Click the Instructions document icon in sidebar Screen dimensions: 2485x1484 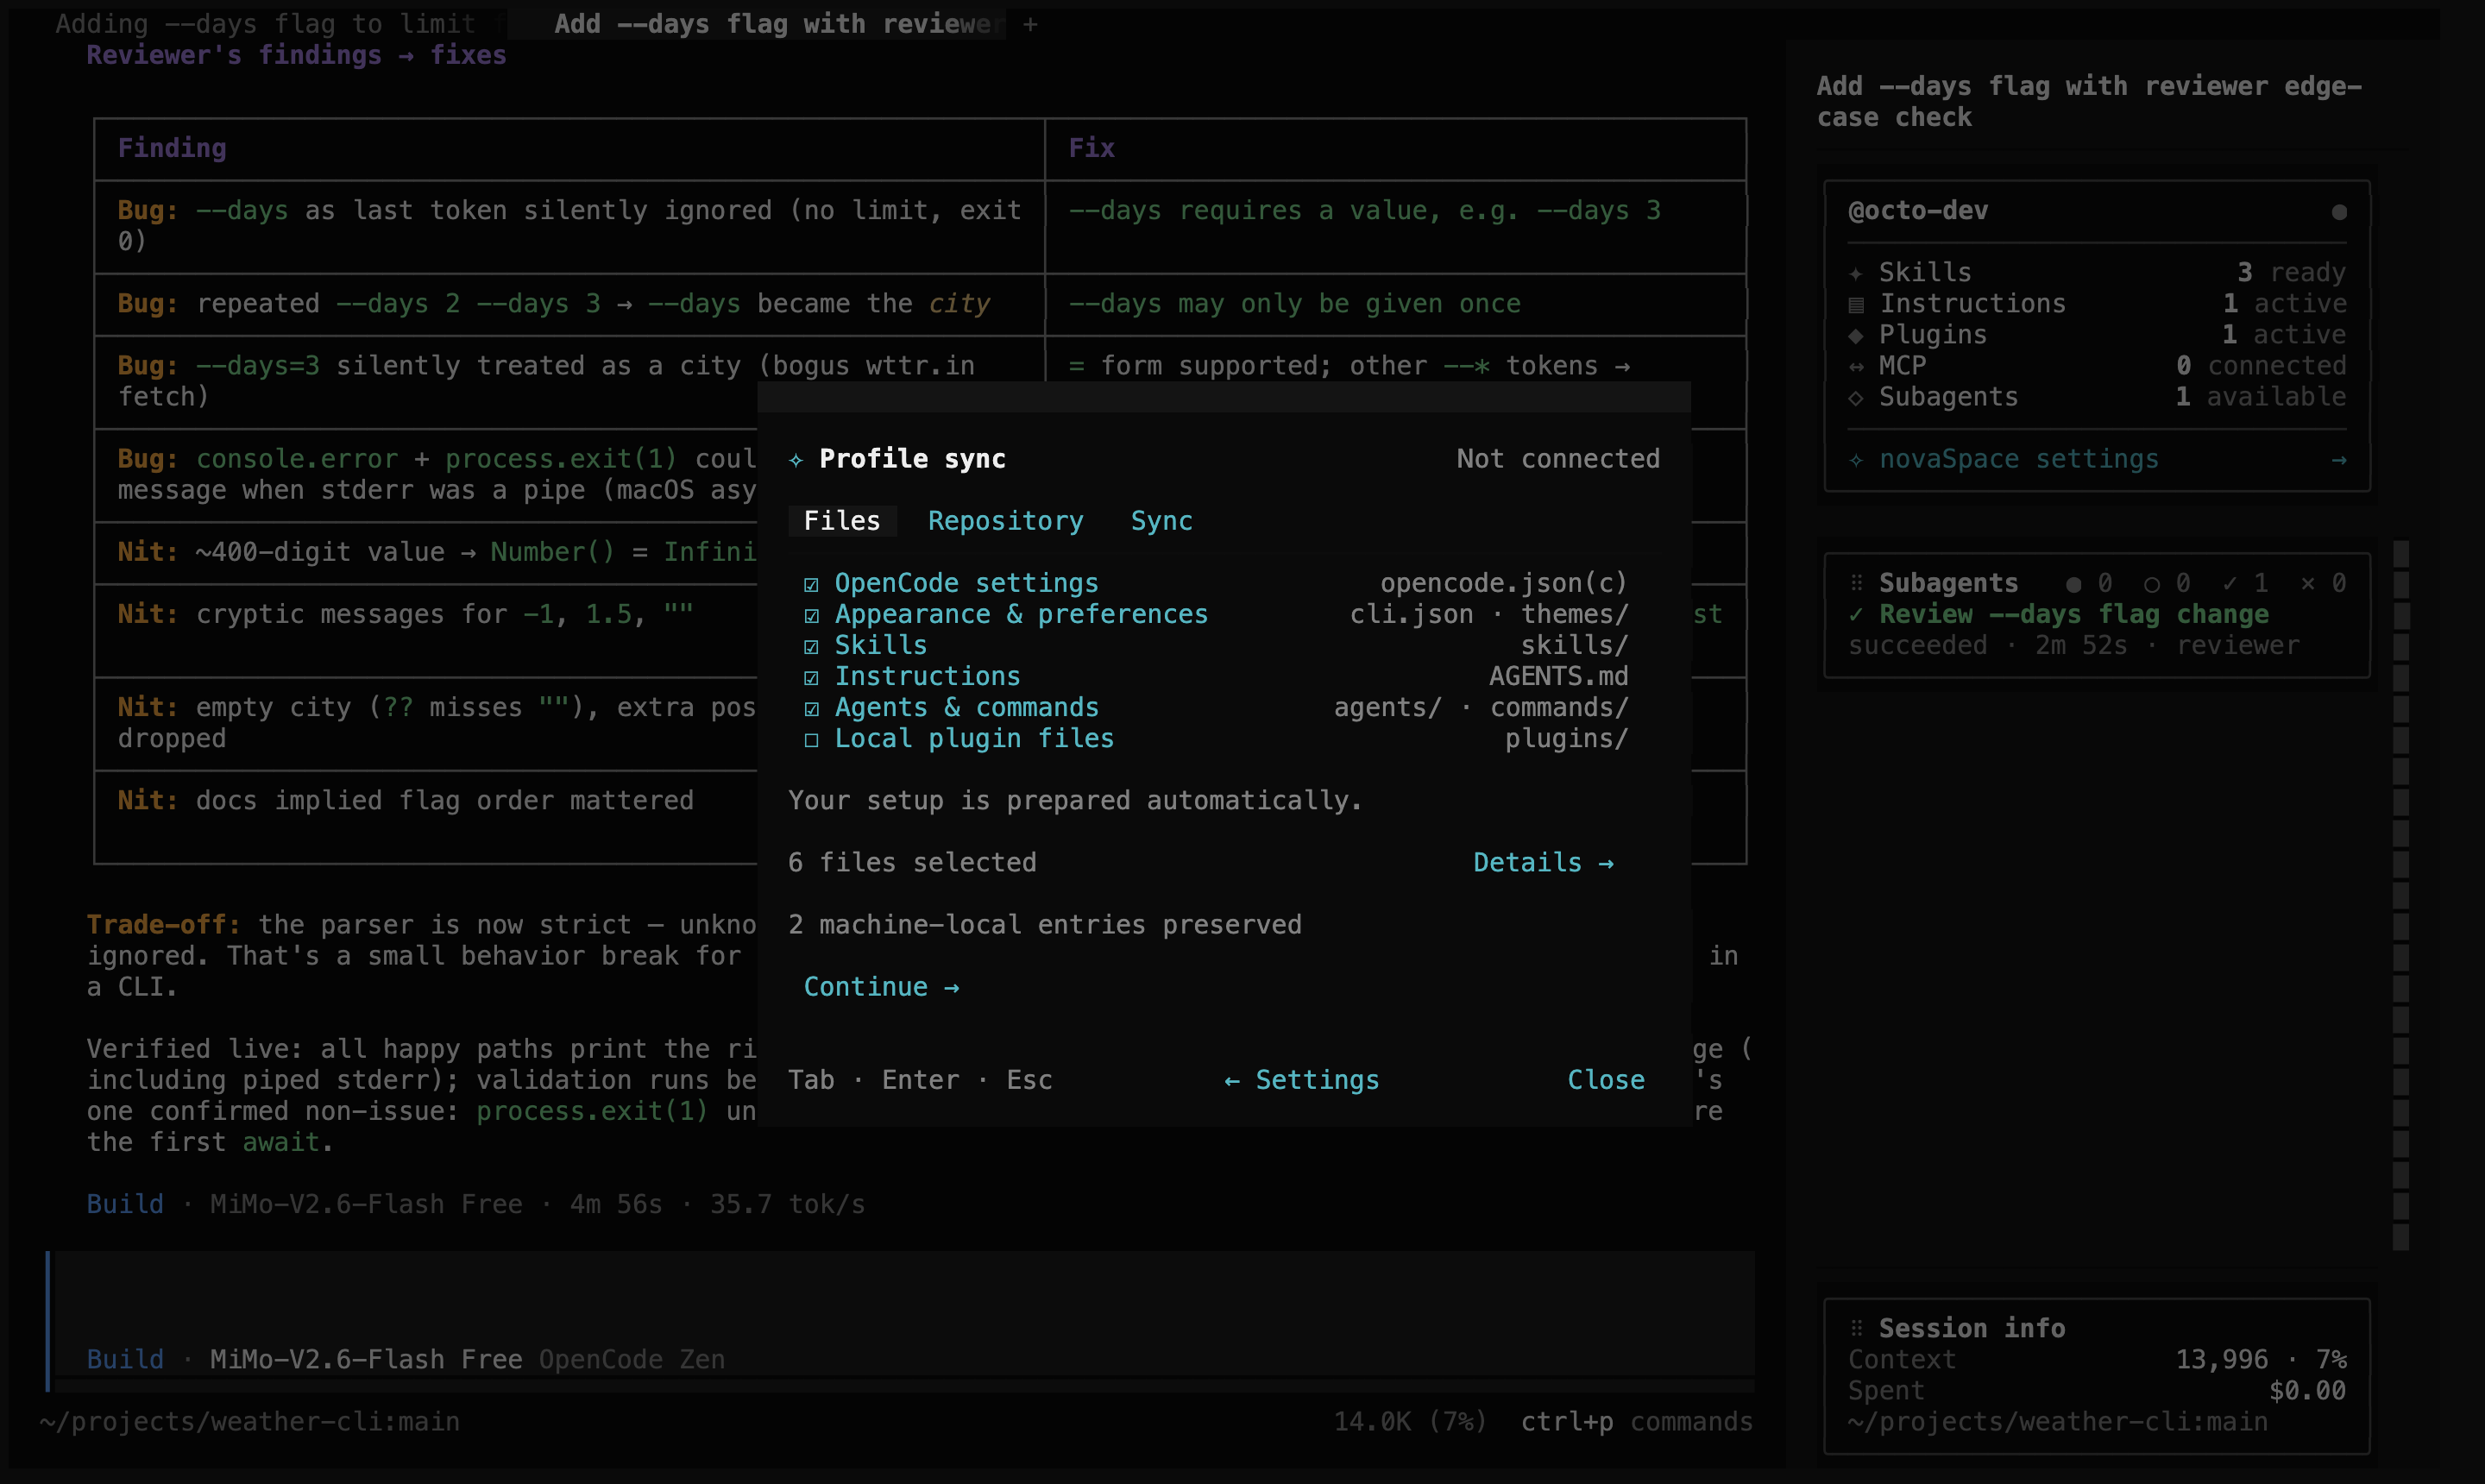pos(1856,304)
